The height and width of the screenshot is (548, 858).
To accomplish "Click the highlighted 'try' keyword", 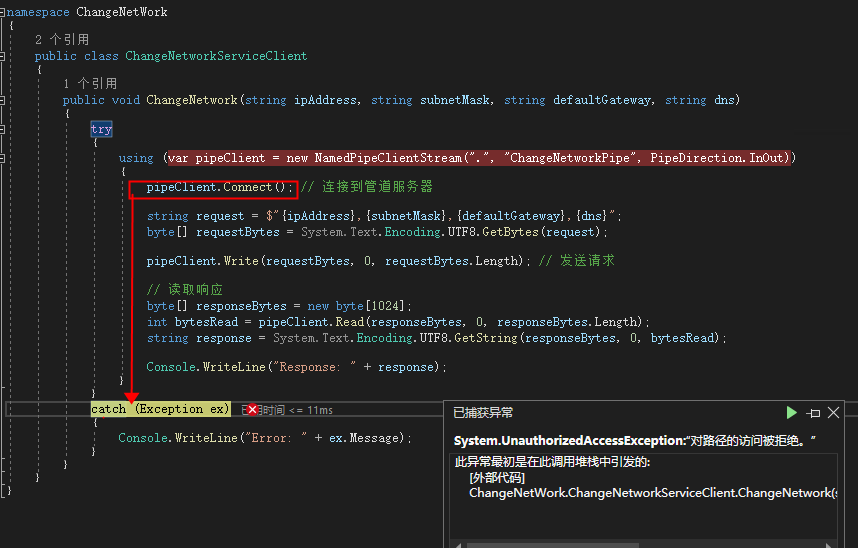I will click(101, 129).
